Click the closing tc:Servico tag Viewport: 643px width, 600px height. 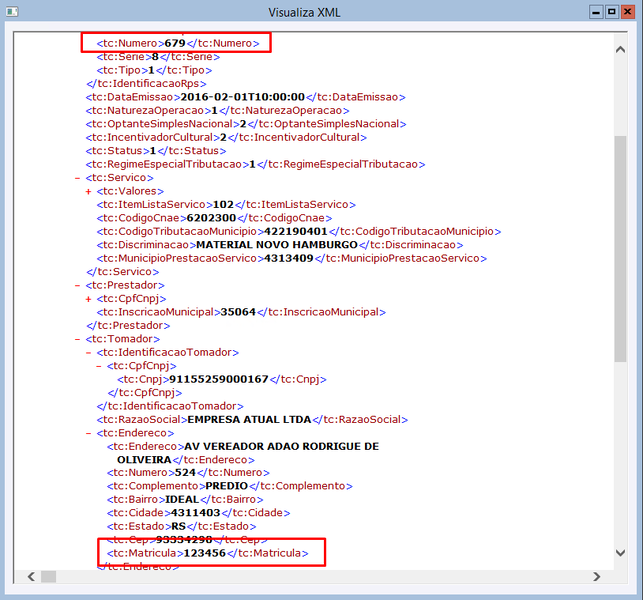click(123, 272)
